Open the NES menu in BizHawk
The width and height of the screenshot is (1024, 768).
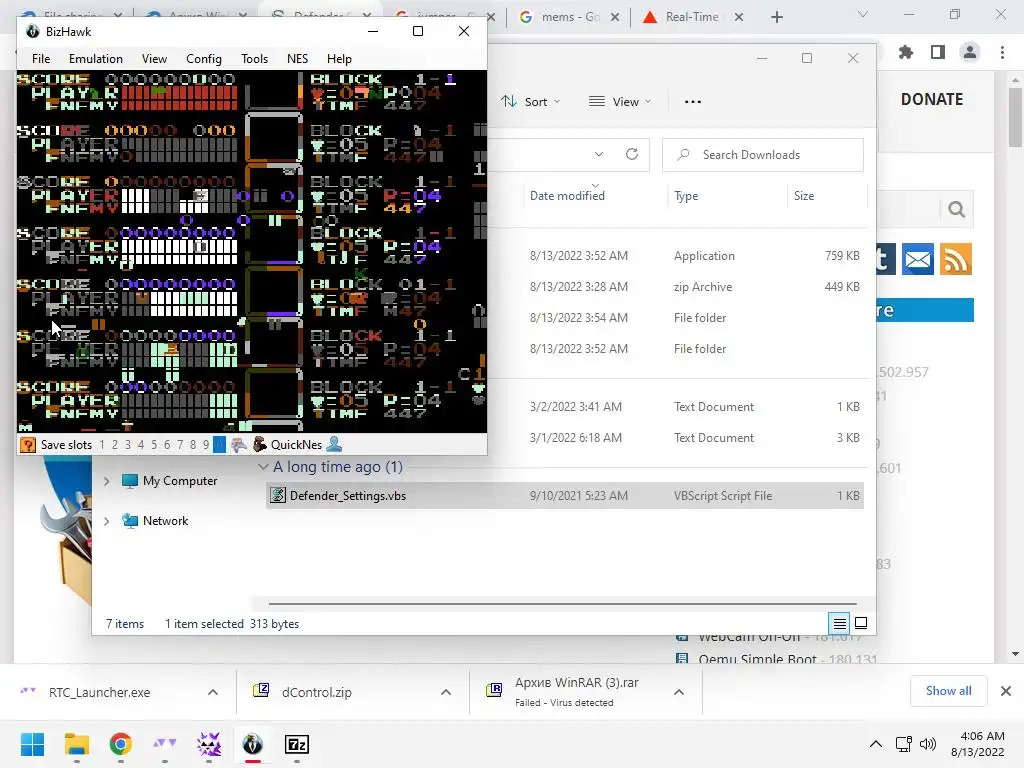coord(297,59)
